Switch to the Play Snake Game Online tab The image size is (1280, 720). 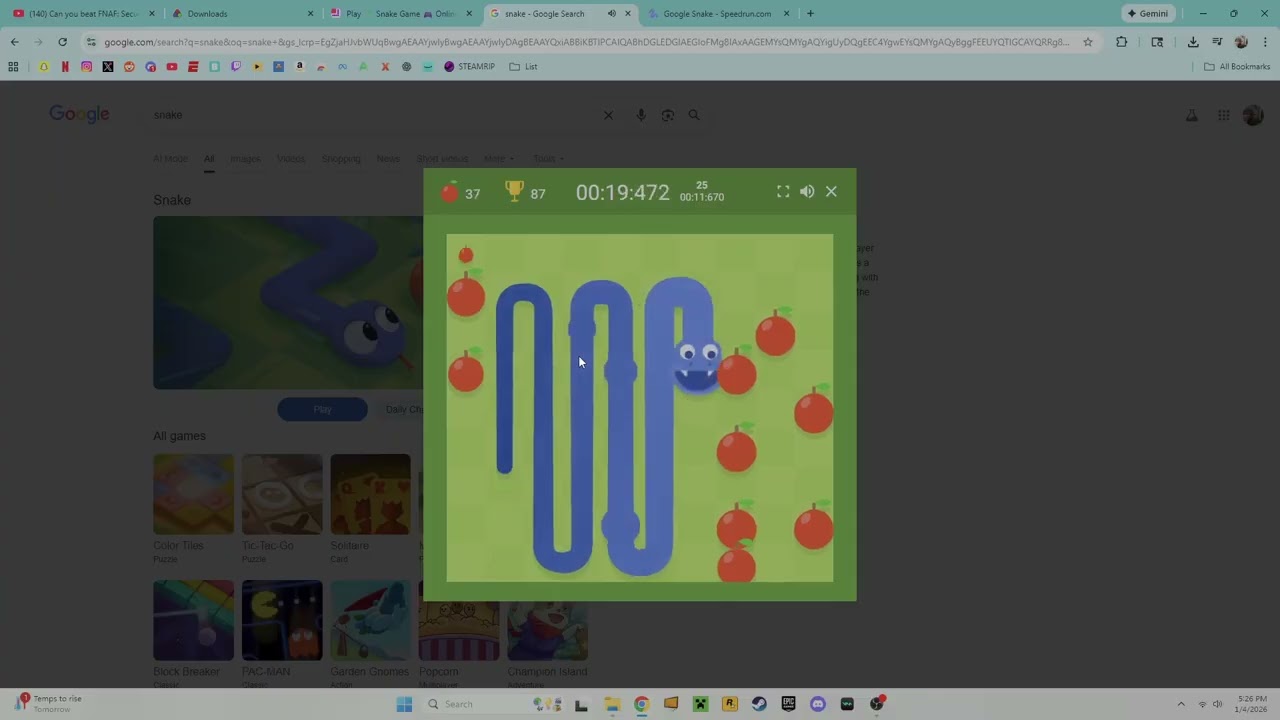pyautogui.click(x=400, y=14)
